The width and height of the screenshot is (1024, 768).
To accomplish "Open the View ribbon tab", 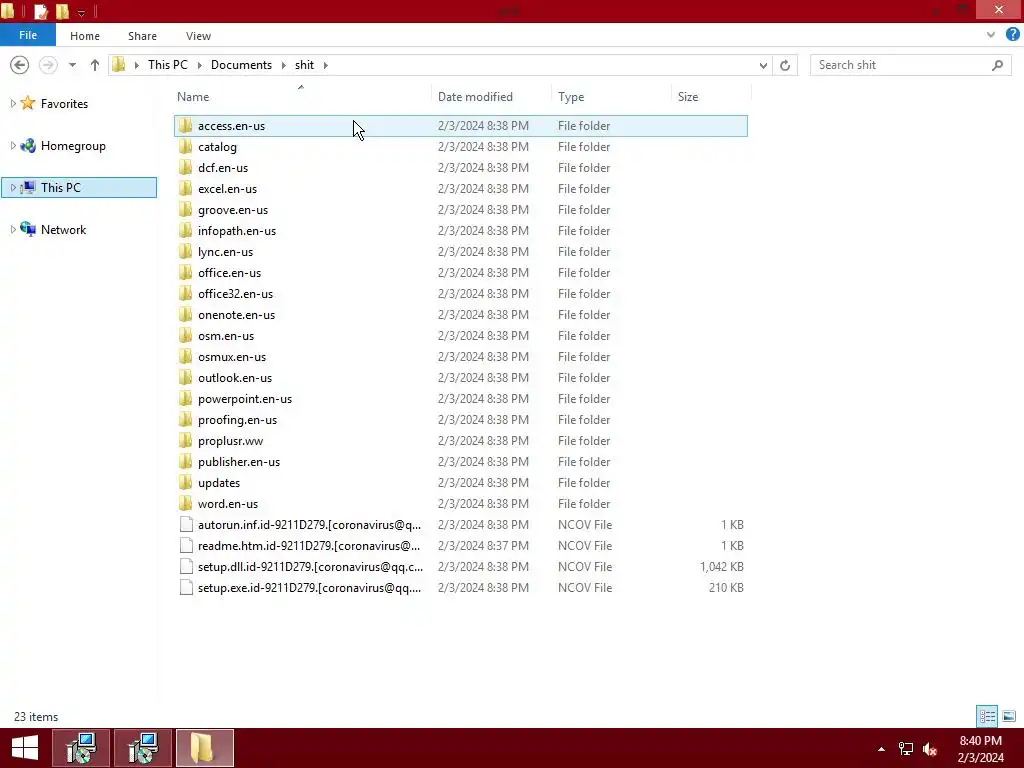I will 198,36.
